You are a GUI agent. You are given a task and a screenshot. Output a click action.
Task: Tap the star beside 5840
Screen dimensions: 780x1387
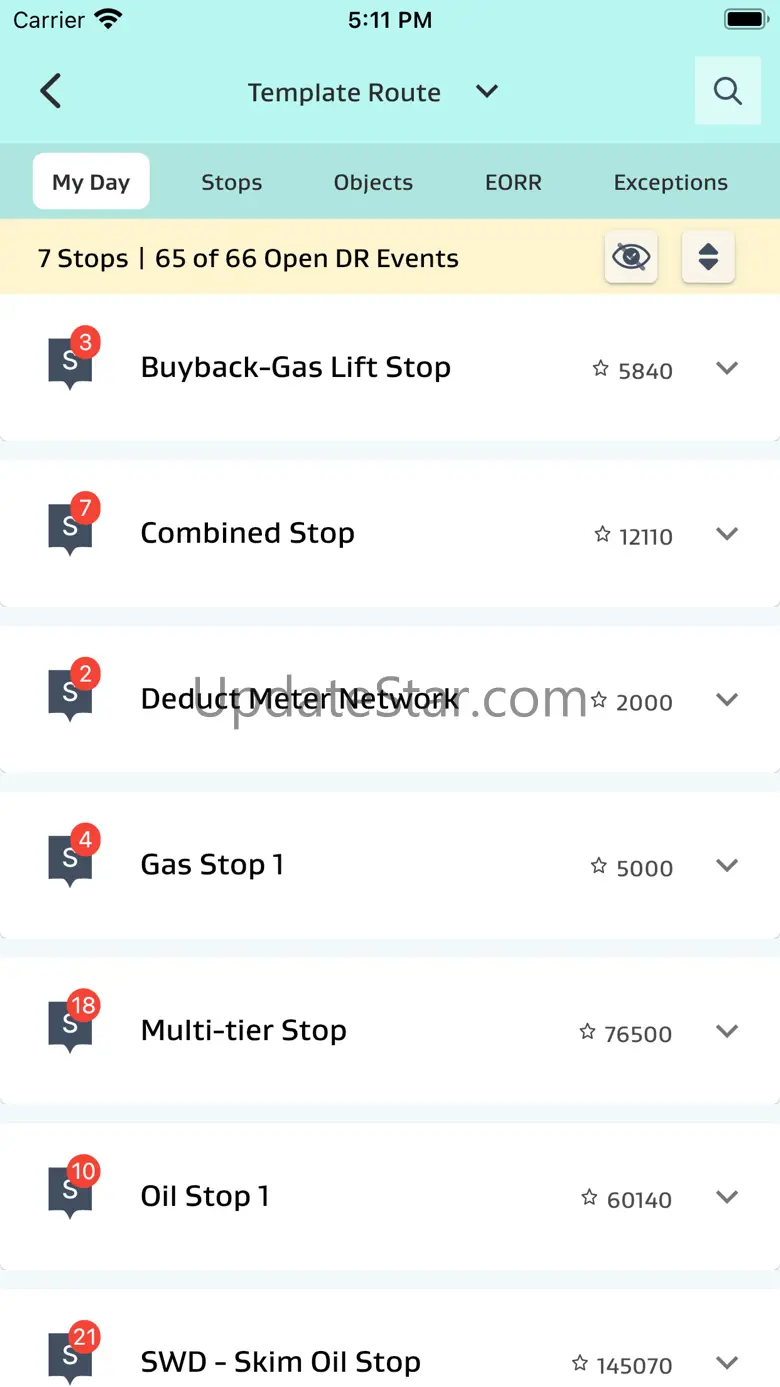tap(601, 369)
